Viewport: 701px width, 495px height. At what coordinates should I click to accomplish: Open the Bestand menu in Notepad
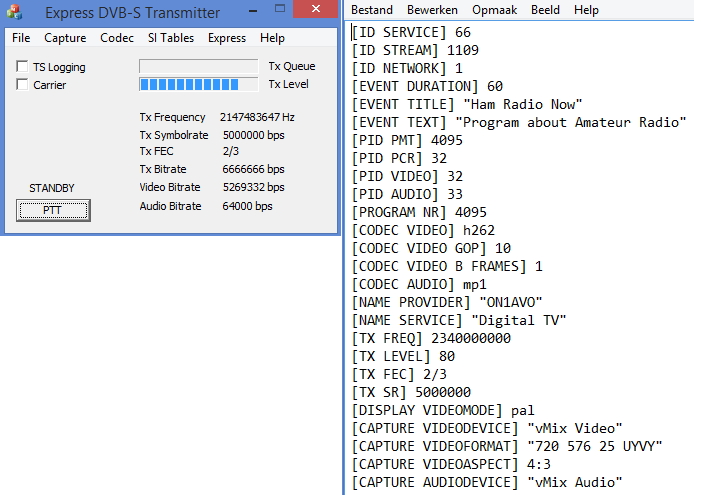pyautogui.click(x=371, y=10)
